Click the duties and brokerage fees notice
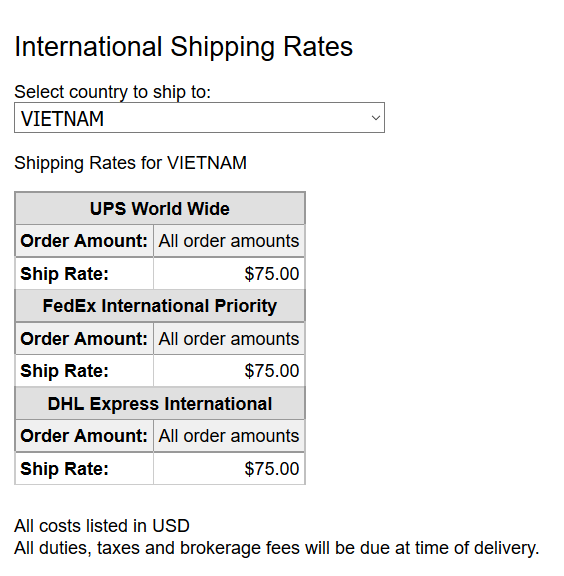The width and height of the screenshot is (564, 576). pos(277,548)
